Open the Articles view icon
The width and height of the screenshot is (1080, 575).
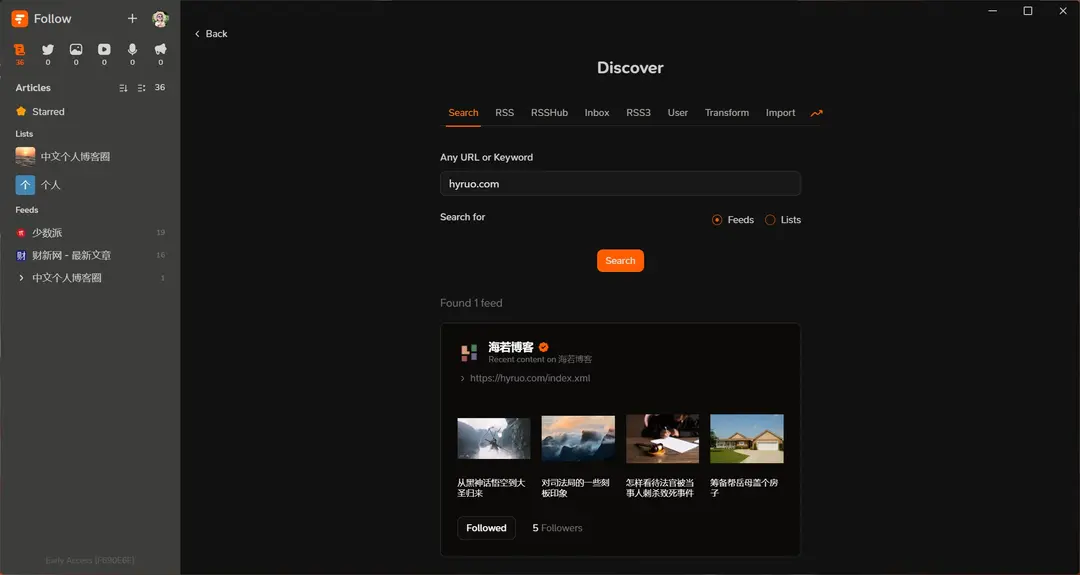pyautogui.click(x=19, y=50)
